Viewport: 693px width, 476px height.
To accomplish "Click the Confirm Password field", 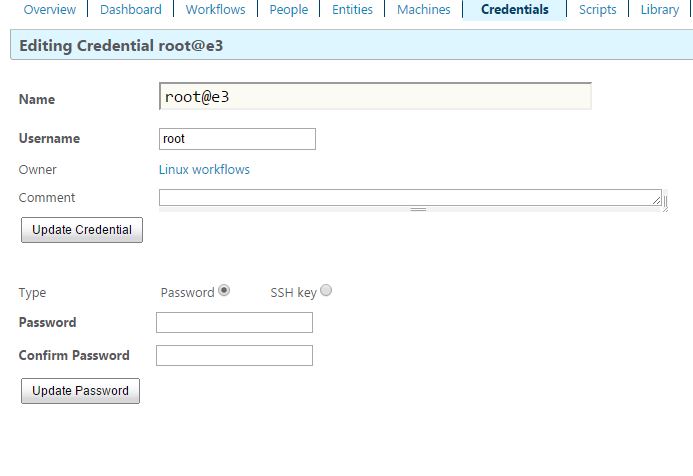I will [234, 355].
